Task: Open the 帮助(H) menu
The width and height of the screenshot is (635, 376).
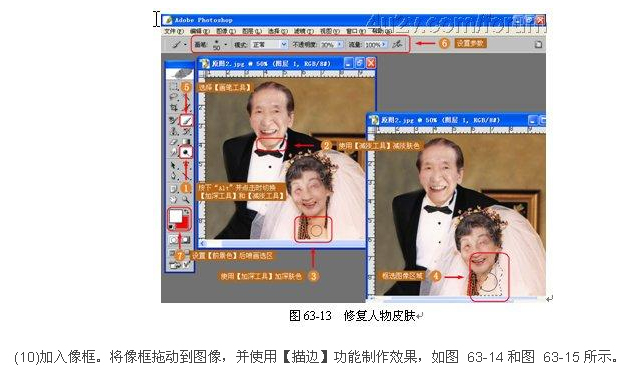Action: tap(381, 31)
